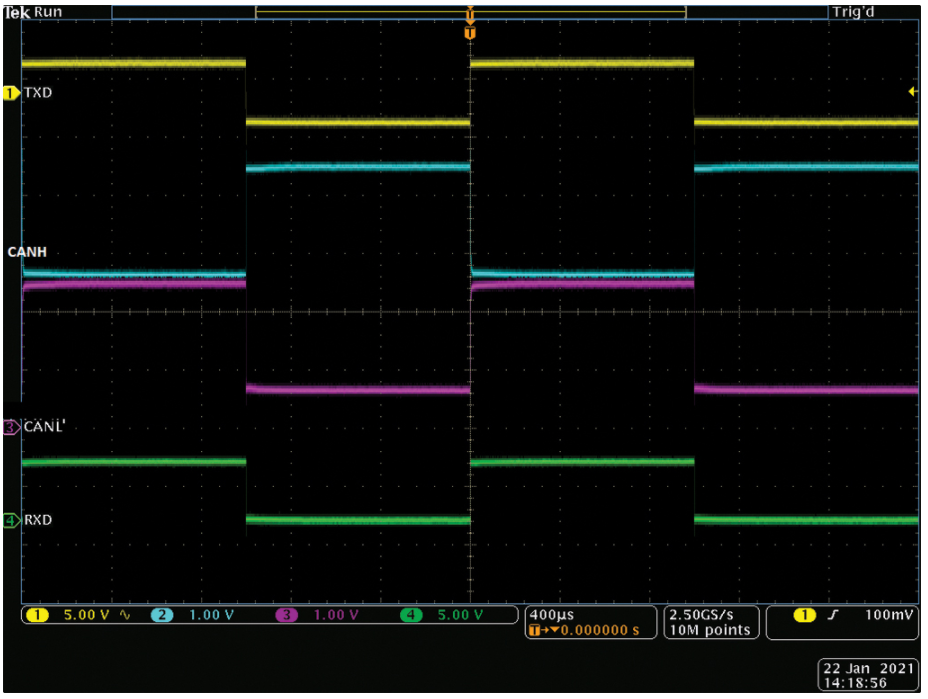Click the 0.000000 s trigger delay readout

pyautogui.click(x=600, y=630)
